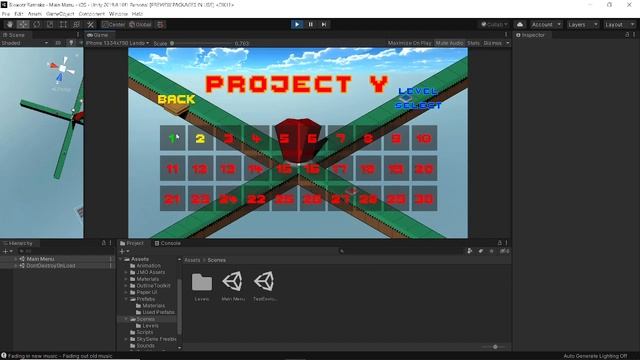This screenshot has width=640, height=360.
Task: Click the Step frame button
Action: pyautogui.click(x=324, y=24)
